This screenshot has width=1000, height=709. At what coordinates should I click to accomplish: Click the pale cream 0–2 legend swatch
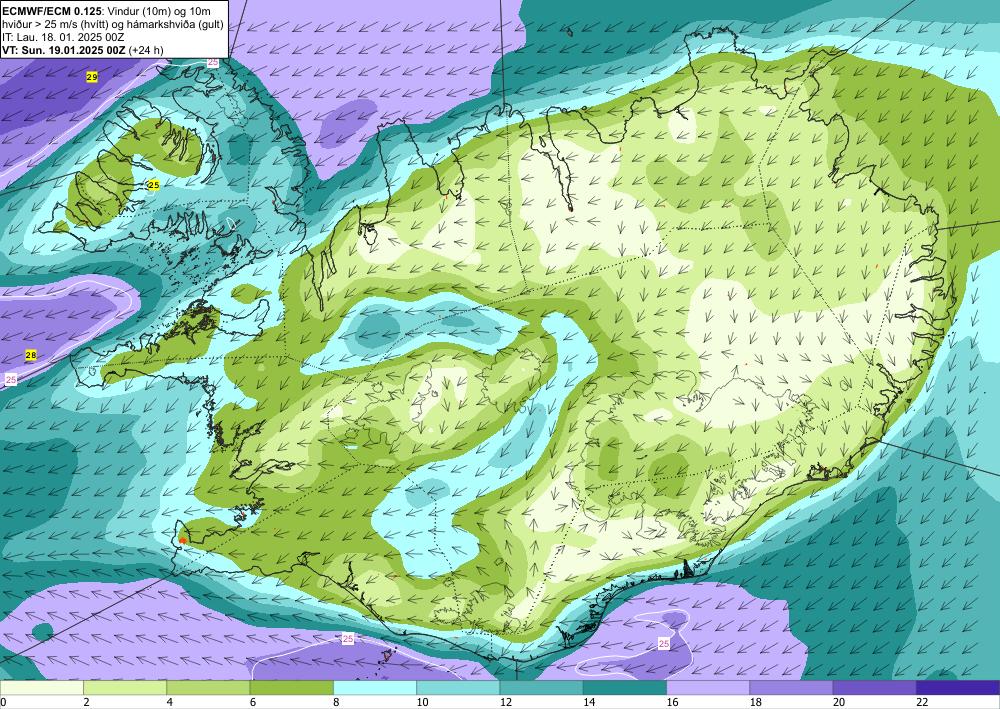point(41,688)
